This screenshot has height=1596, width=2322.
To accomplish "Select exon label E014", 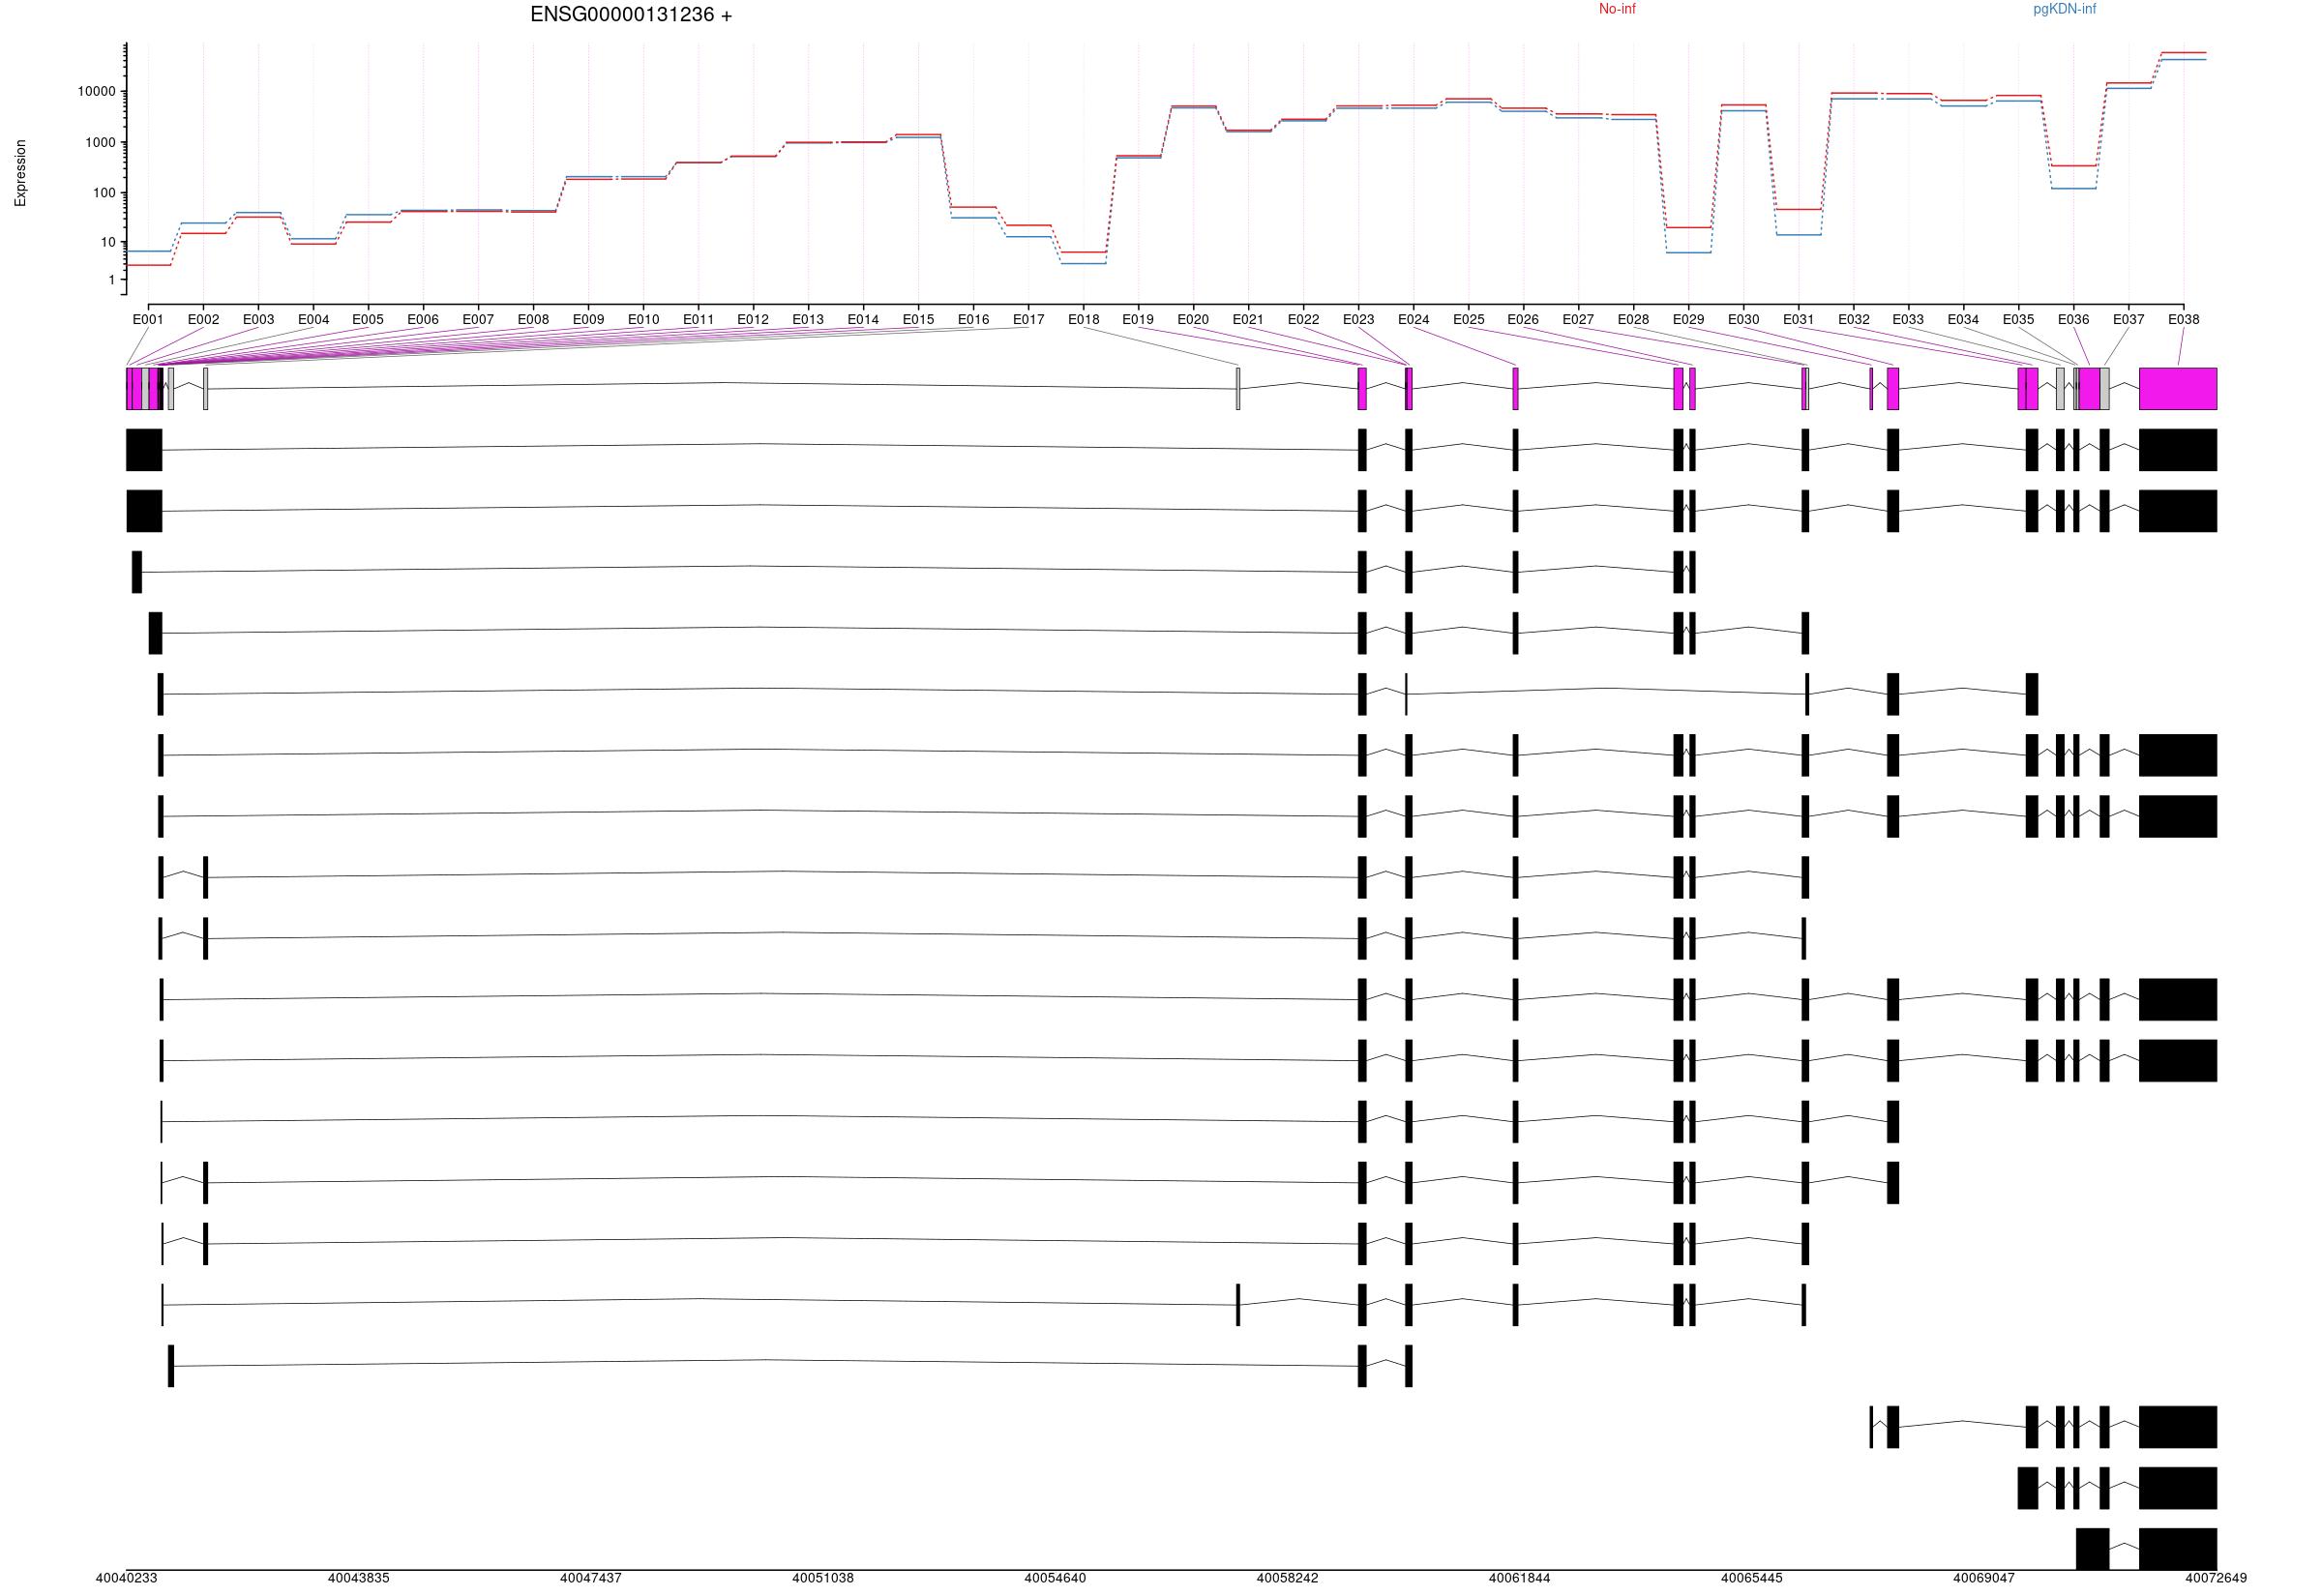I will pos(863,320).
